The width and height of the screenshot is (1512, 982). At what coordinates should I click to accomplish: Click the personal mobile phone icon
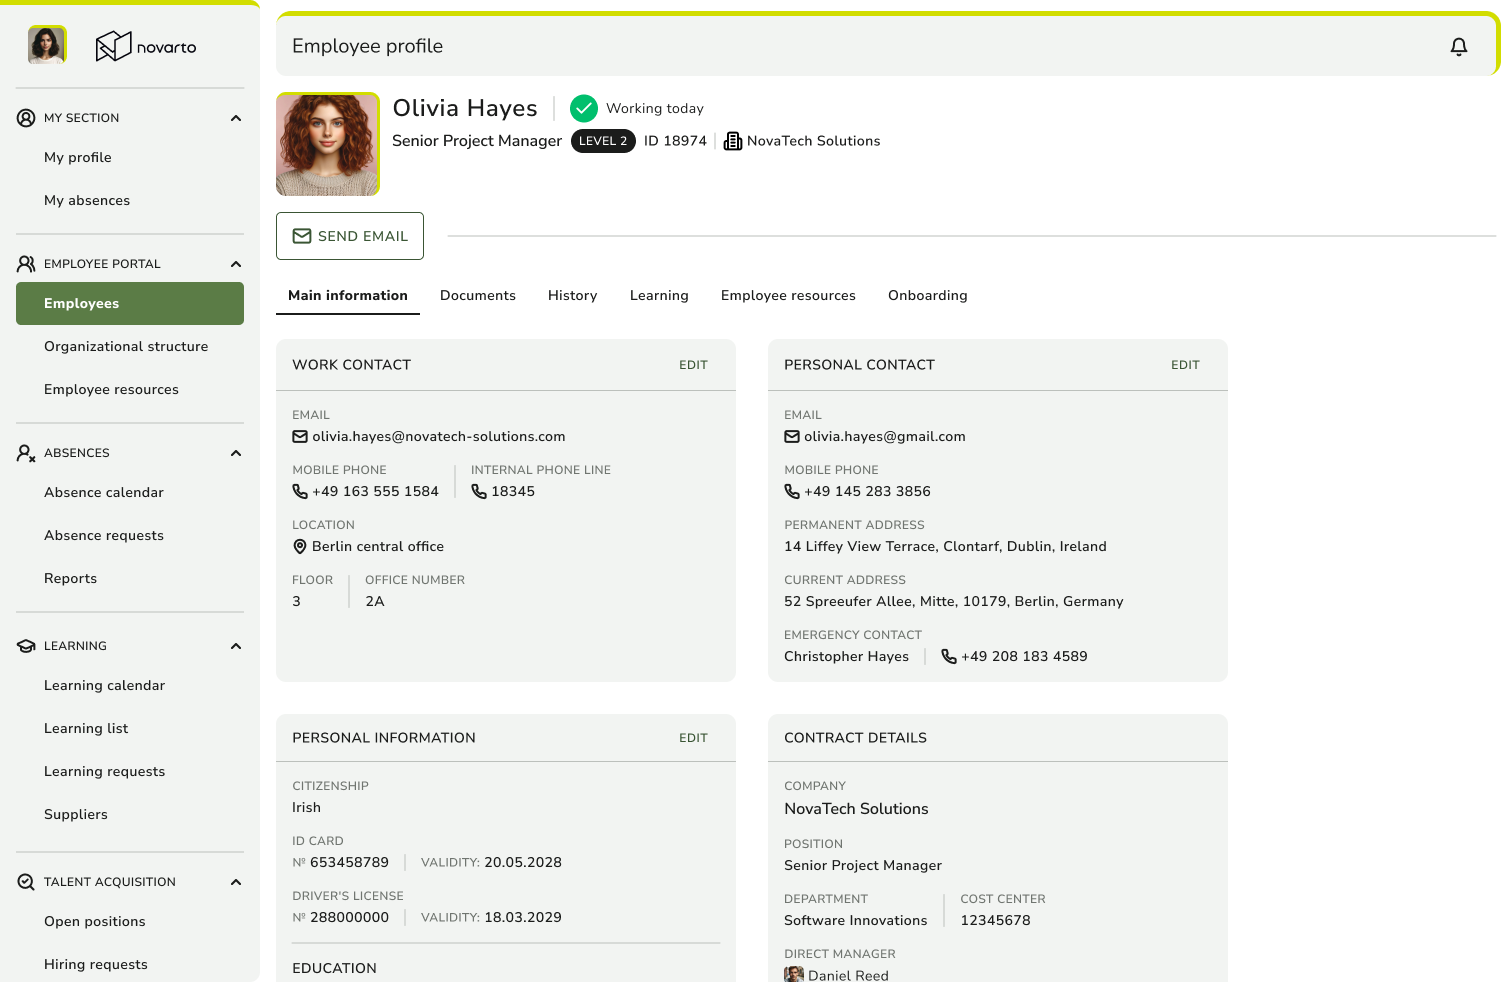(x=792, y=492)
